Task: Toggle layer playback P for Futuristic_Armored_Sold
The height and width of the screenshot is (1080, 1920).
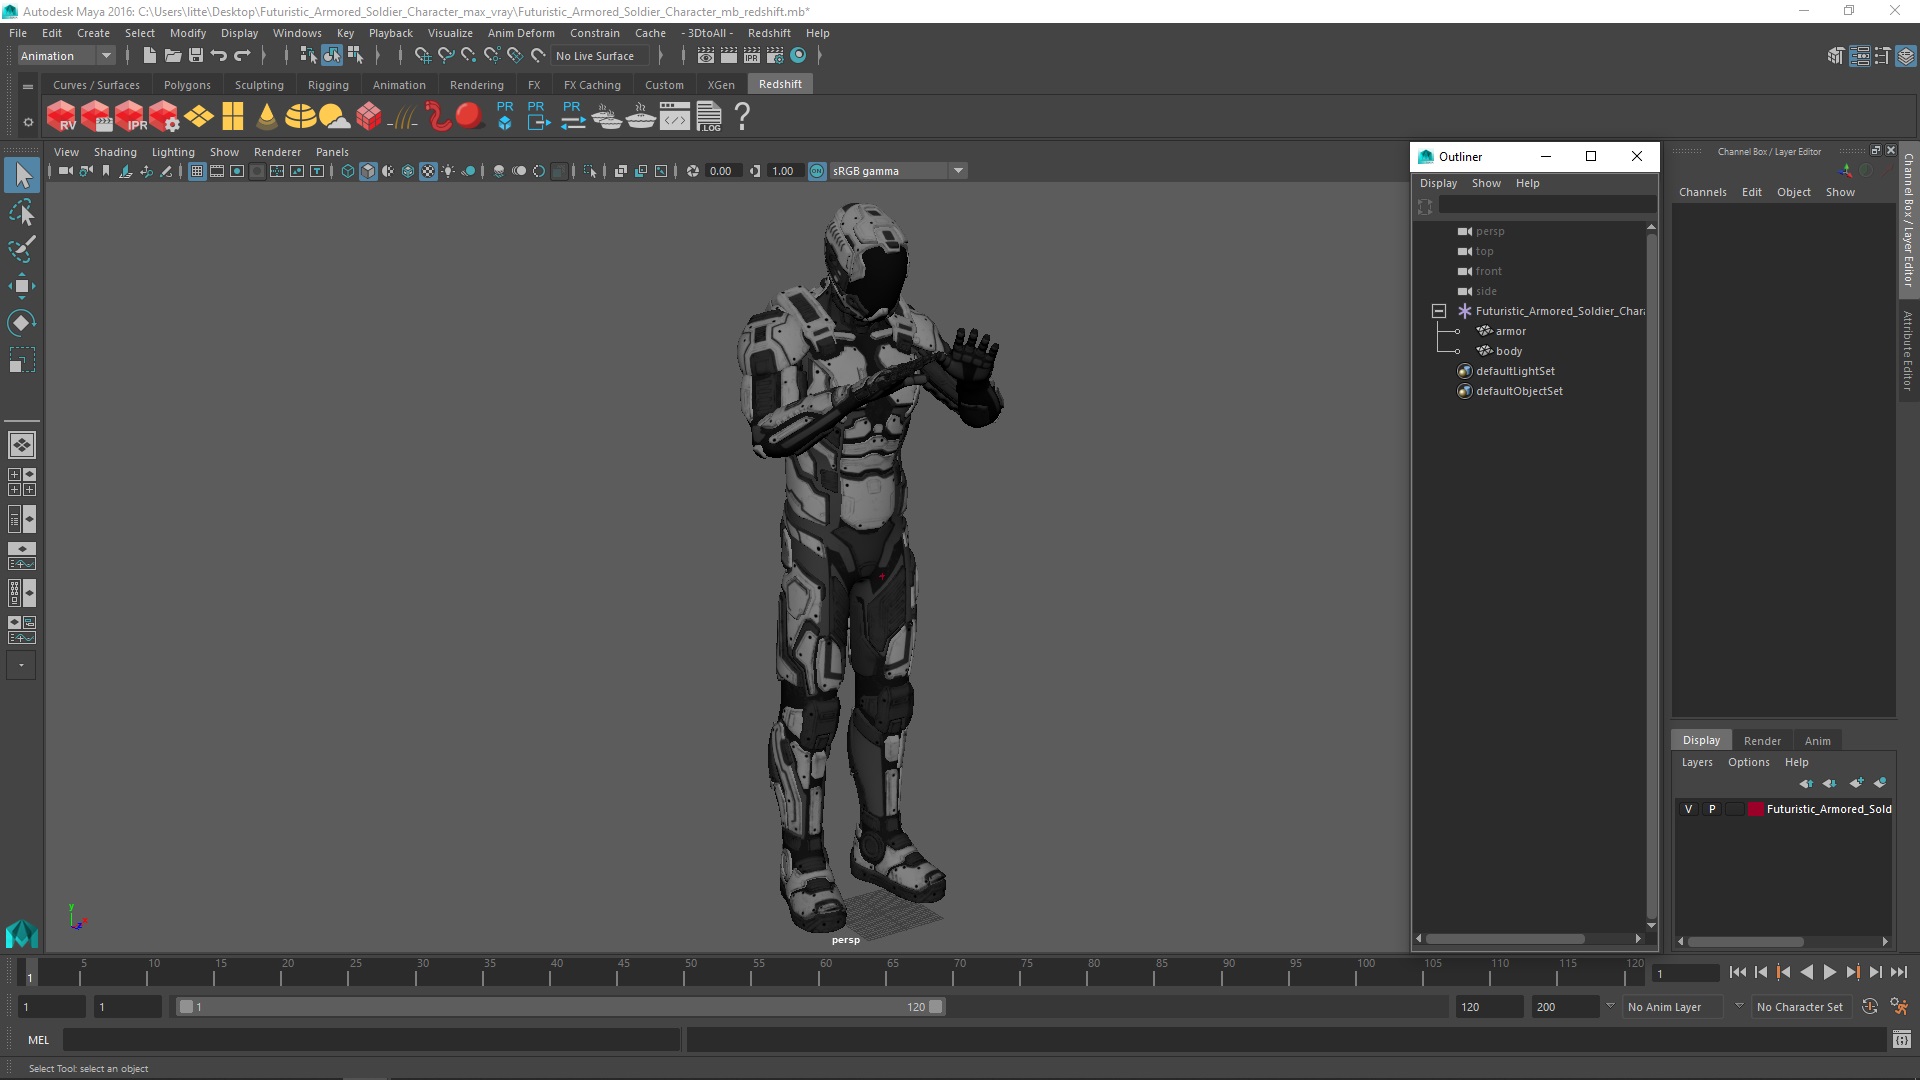Action: (1712, 809)
